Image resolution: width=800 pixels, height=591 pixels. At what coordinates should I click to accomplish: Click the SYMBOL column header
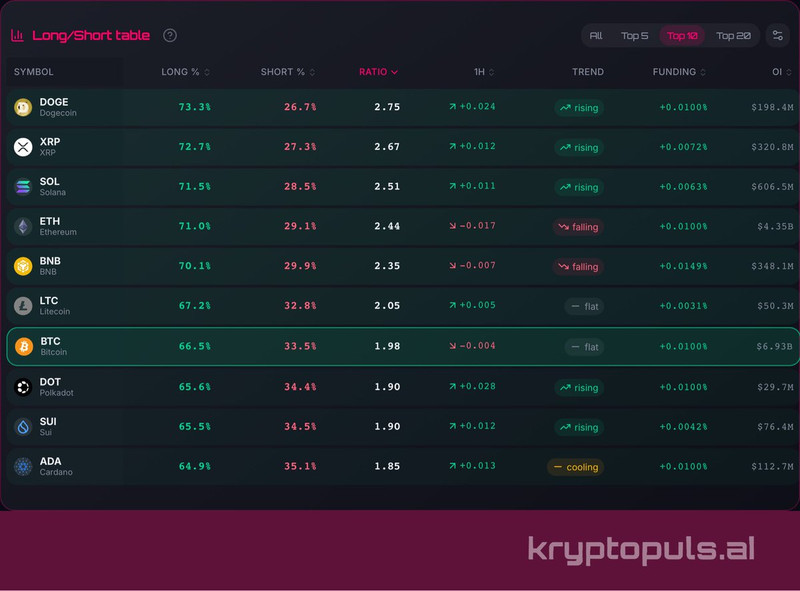34,72
